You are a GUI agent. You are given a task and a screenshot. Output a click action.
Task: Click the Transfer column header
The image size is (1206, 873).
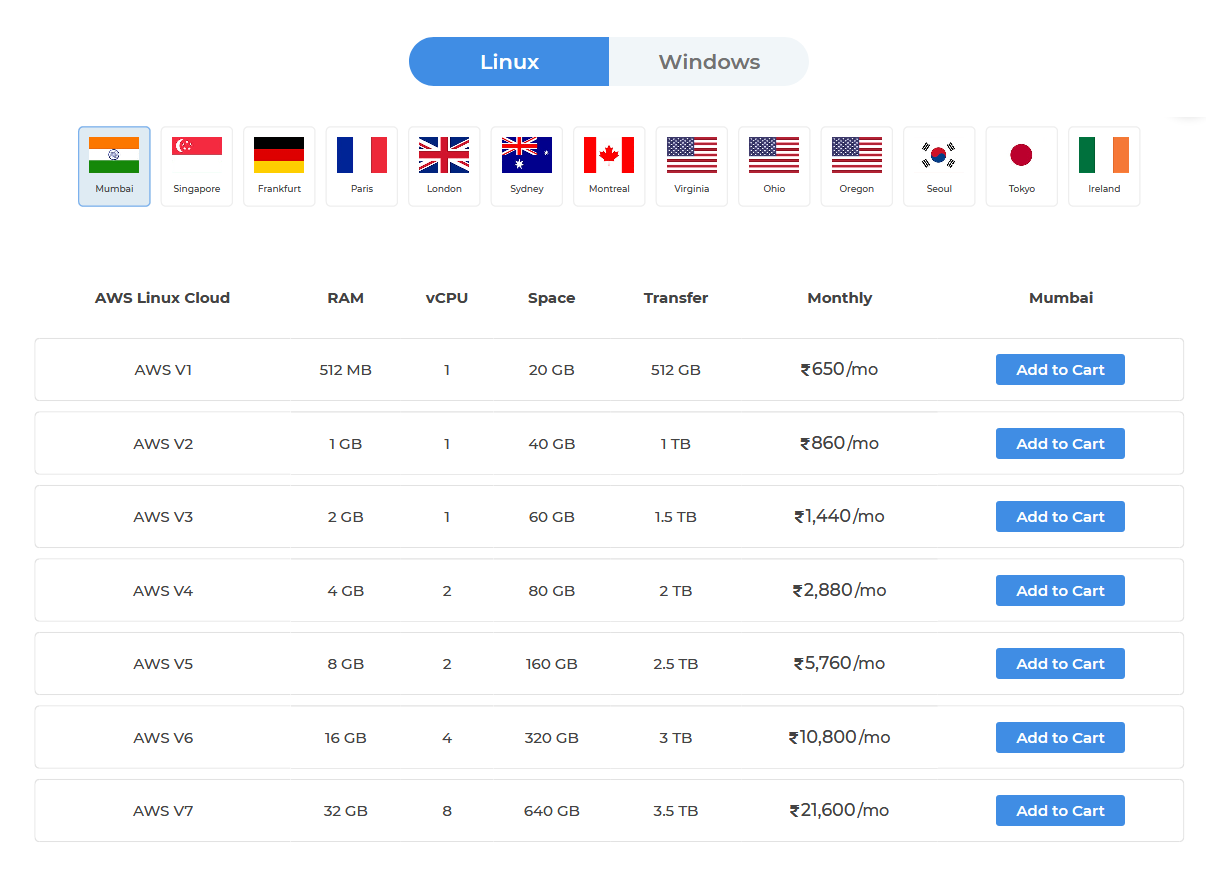(x=676, y=298)
